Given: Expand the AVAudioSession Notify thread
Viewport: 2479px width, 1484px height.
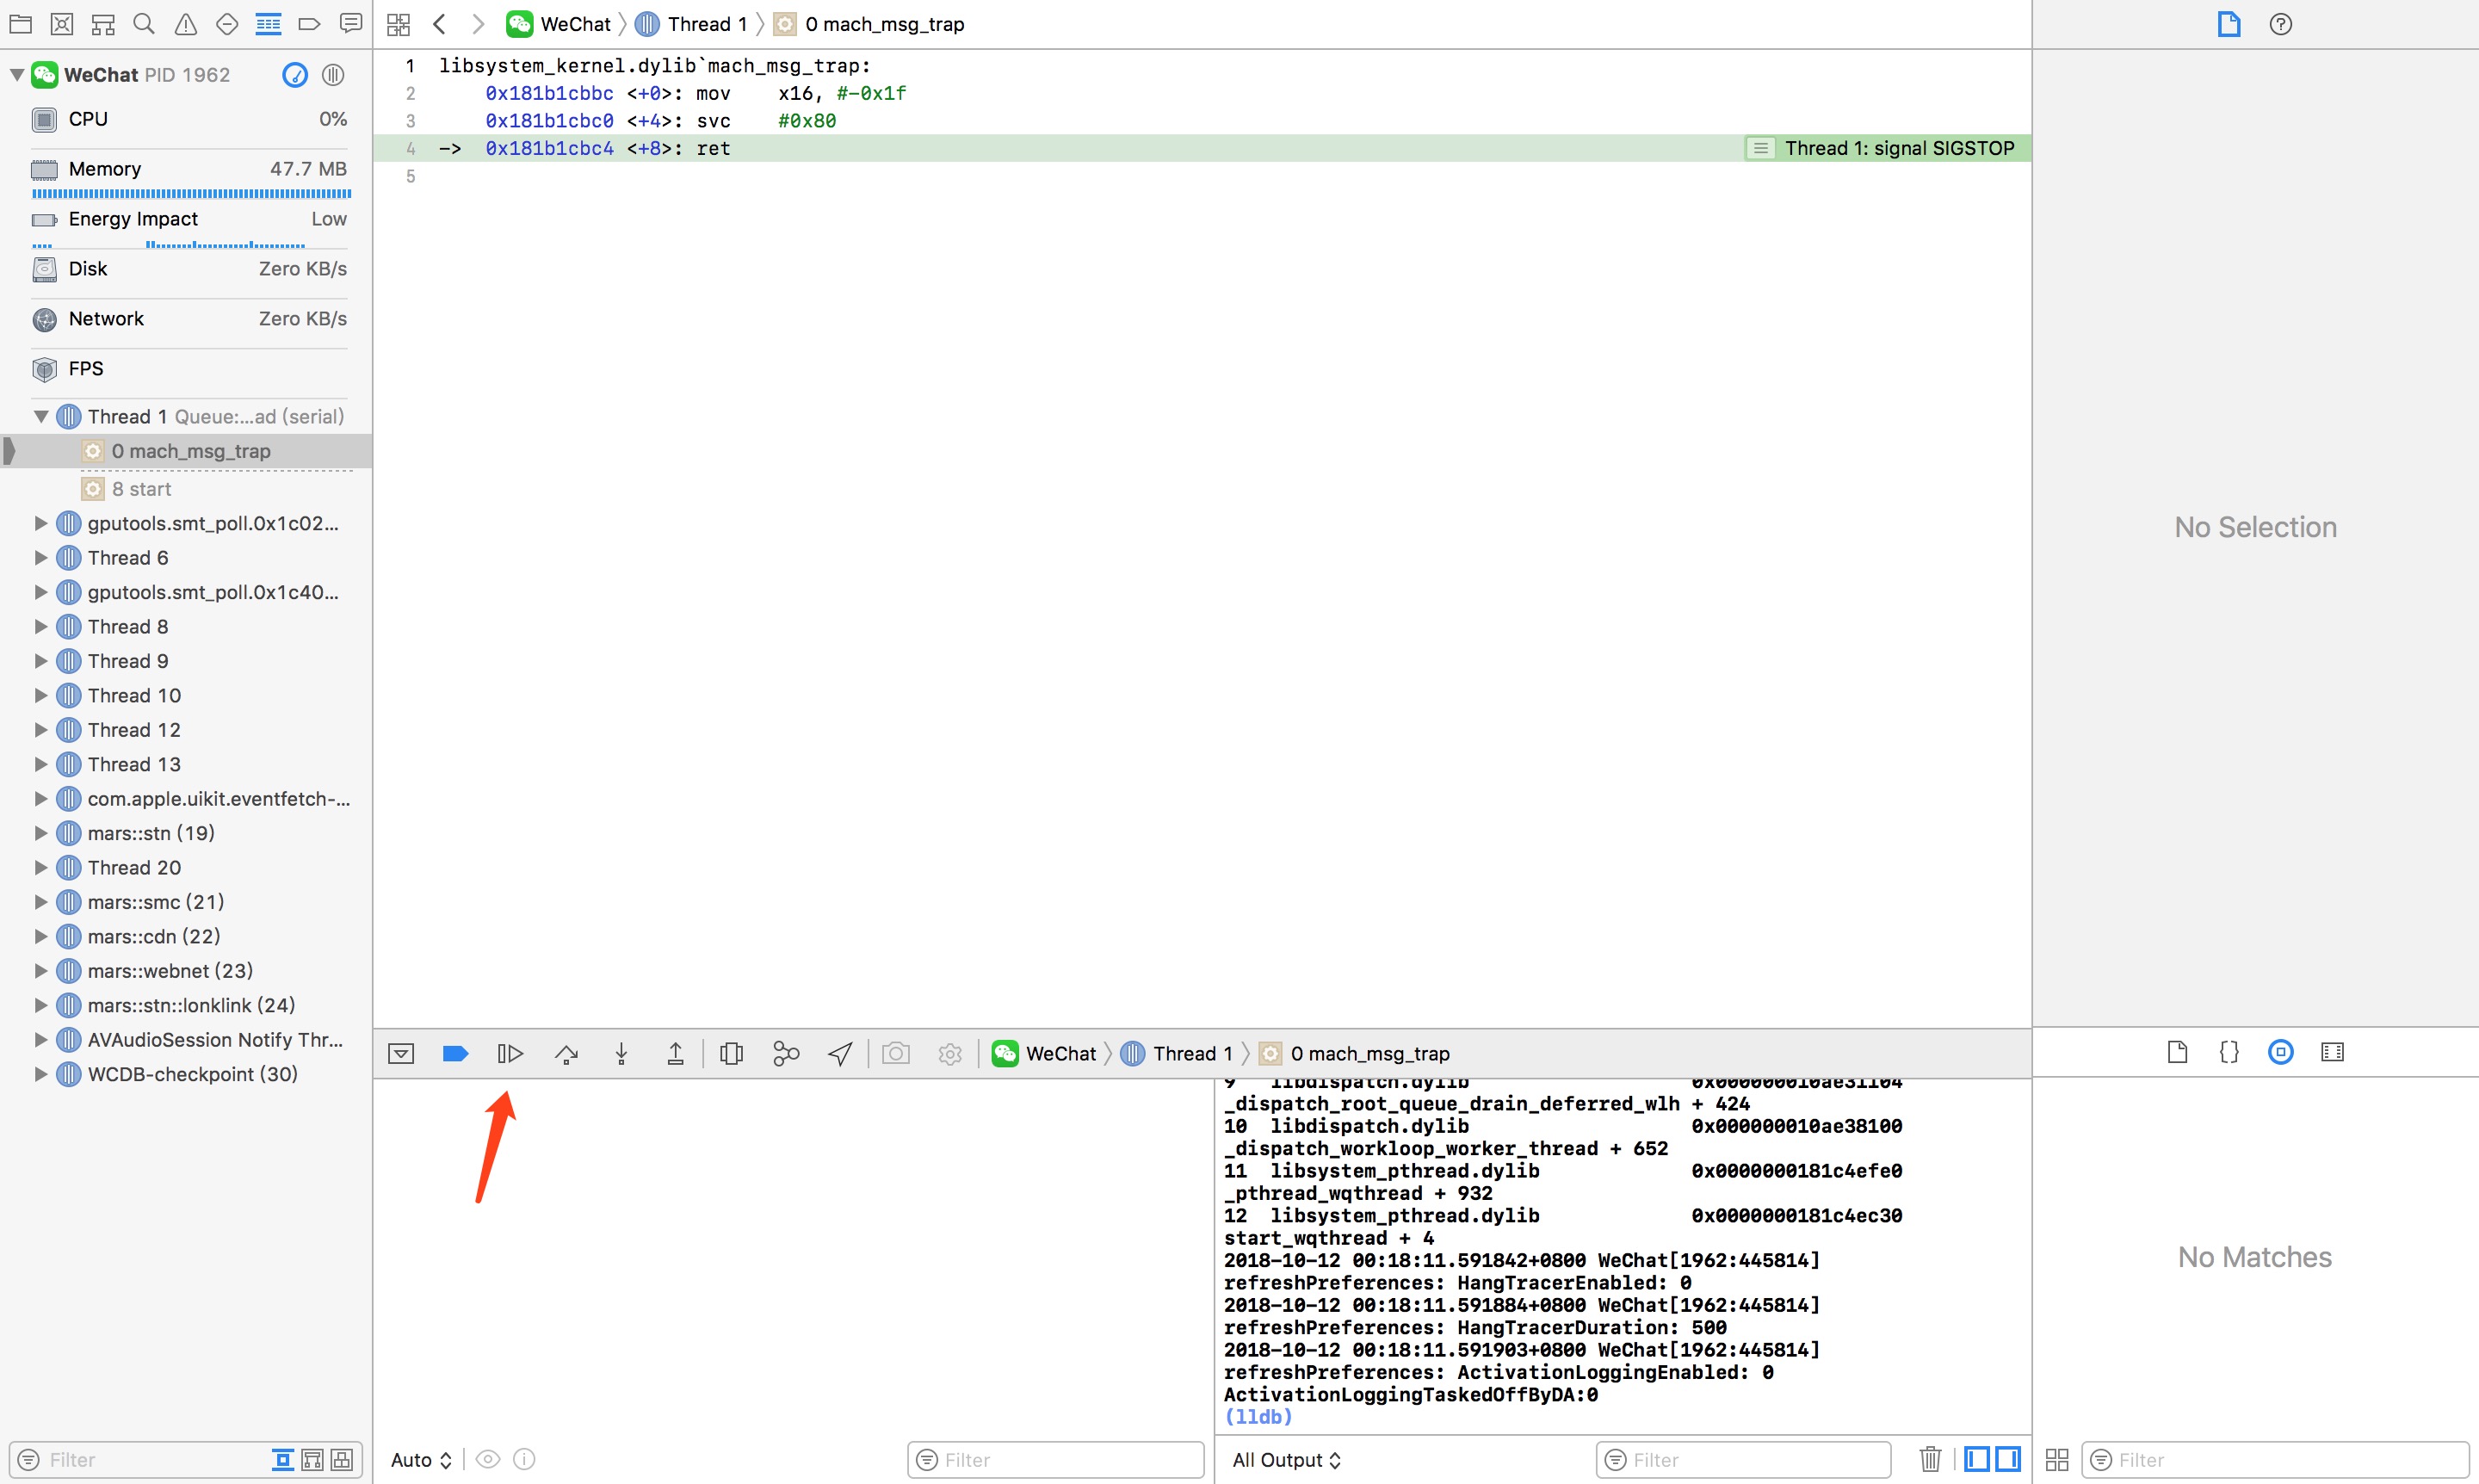Looking at the screenshot, I should [41, 1040].
